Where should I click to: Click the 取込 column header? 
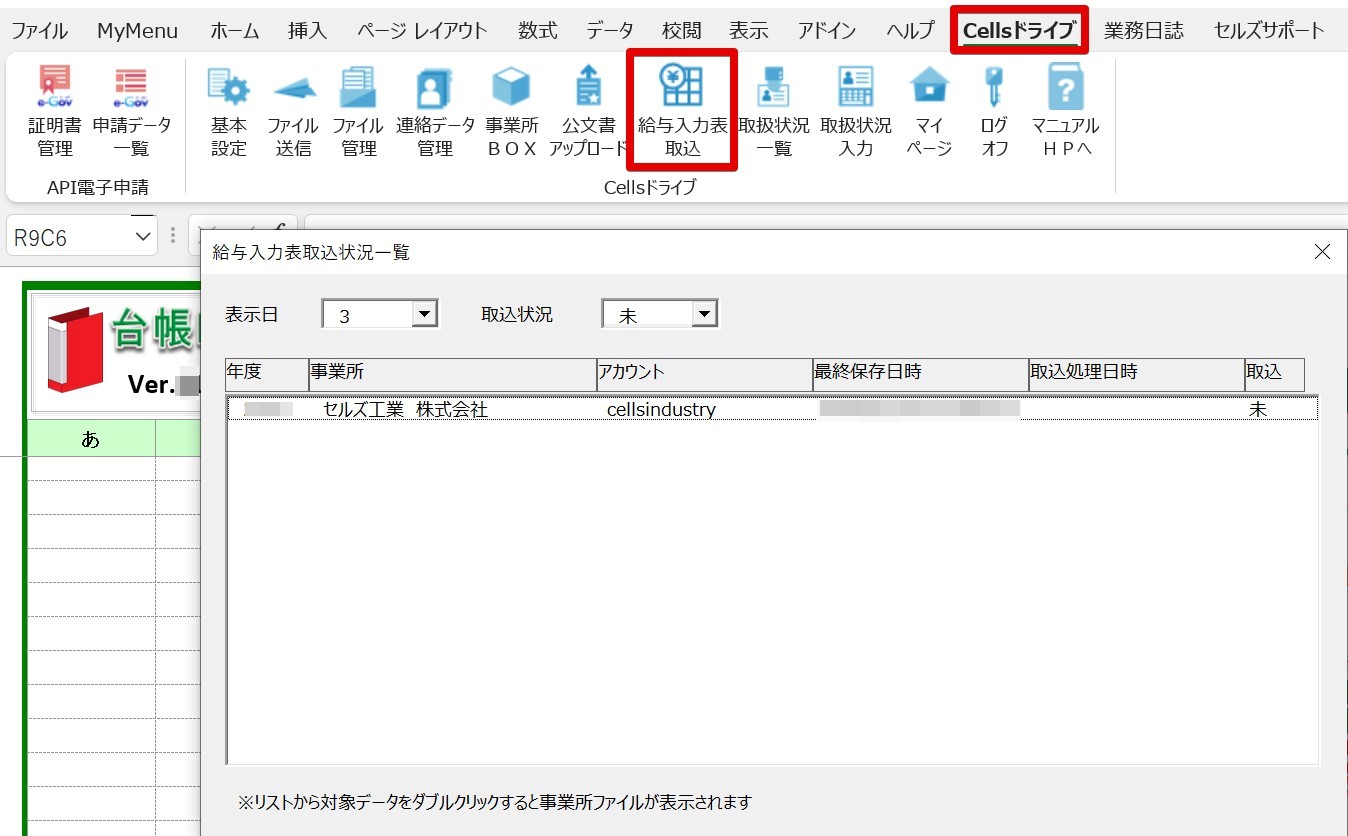(1274, 373)
